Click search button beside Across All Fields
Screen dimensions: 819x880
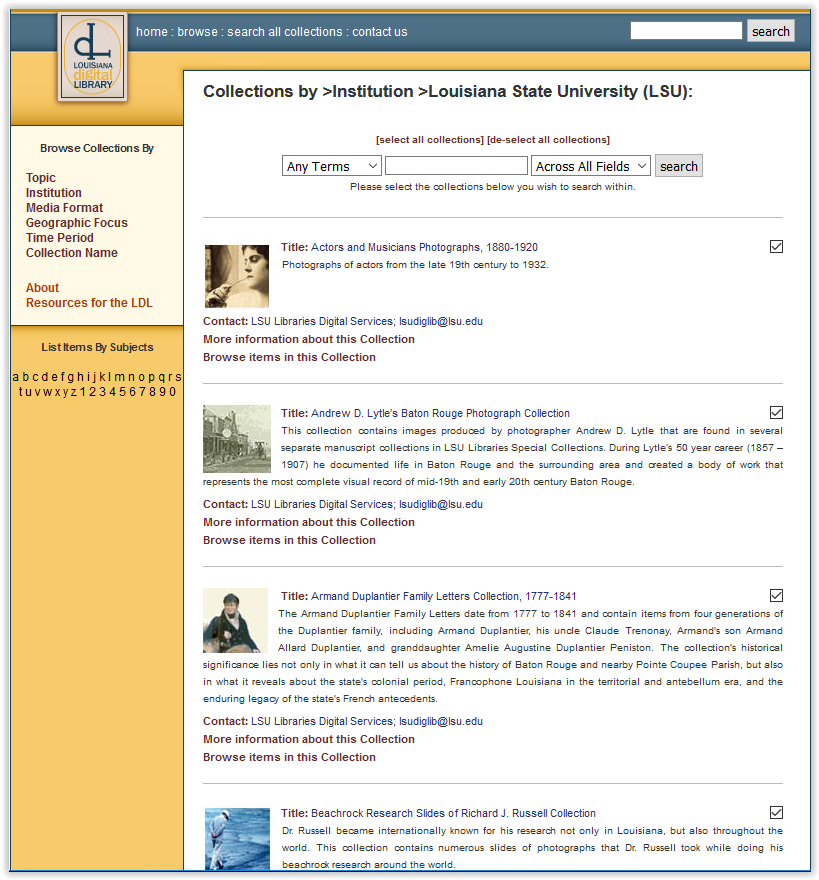pyautogui.click(x=679, y=166)
